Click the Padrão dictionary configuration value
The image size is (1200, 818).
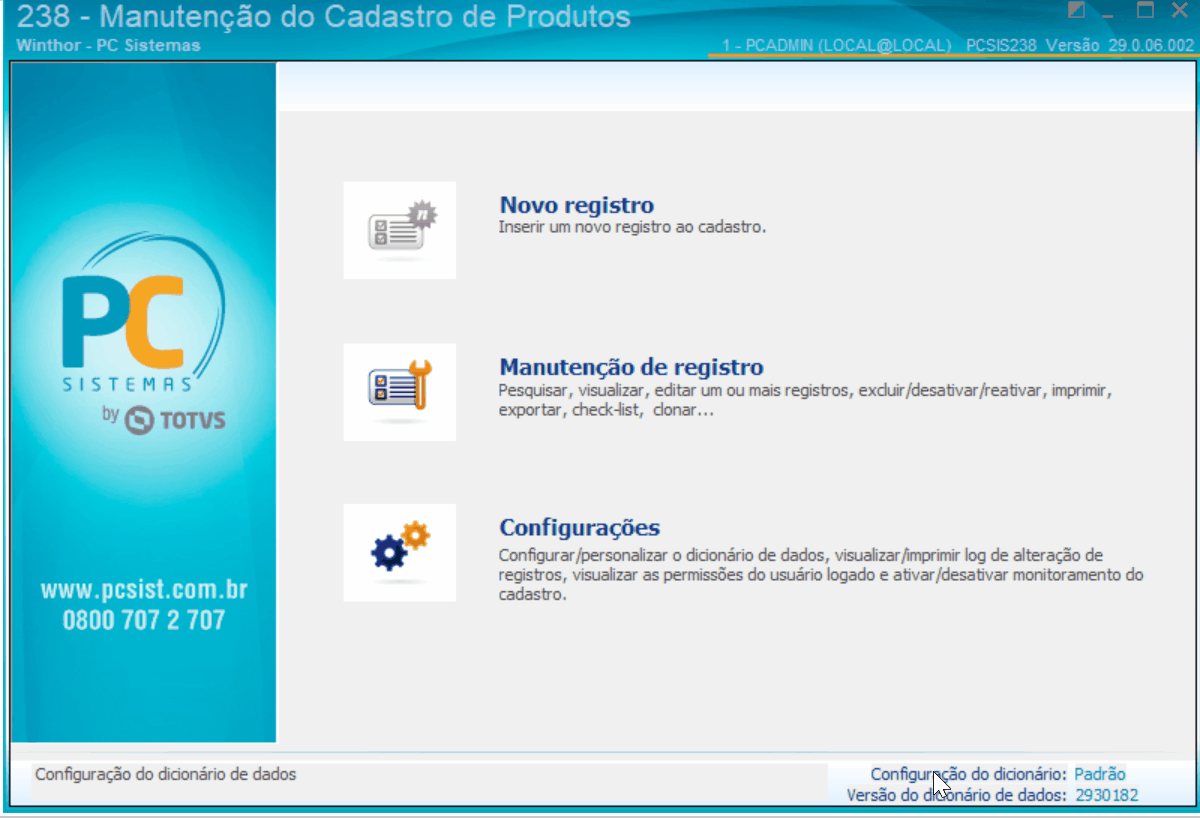(1100, 774)
